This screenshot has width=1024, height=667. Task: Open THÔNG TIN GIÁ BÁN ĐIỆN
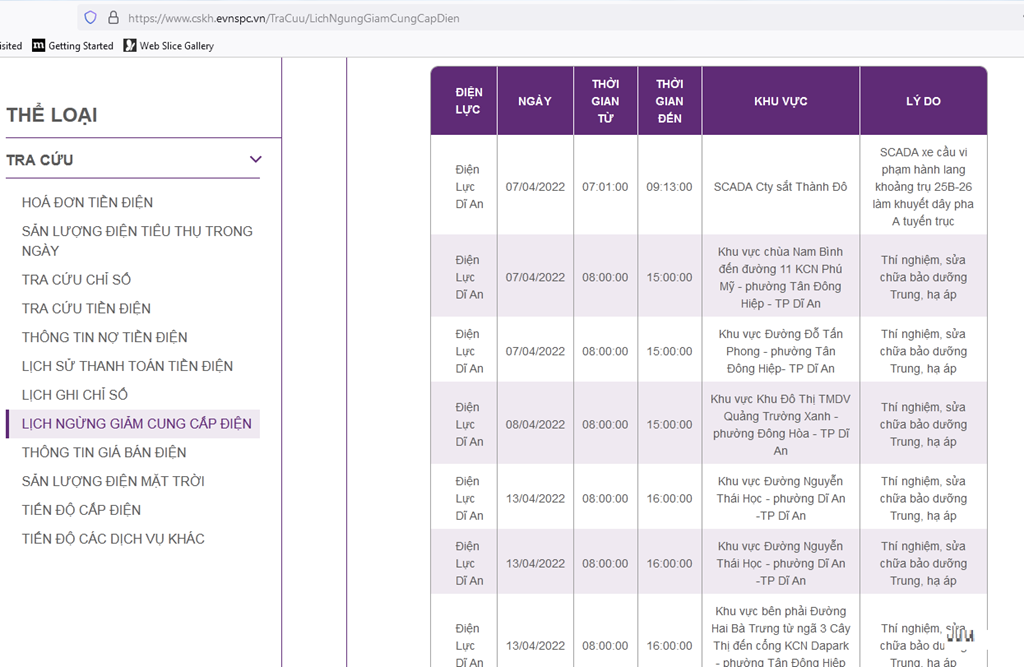click(104, 452)
